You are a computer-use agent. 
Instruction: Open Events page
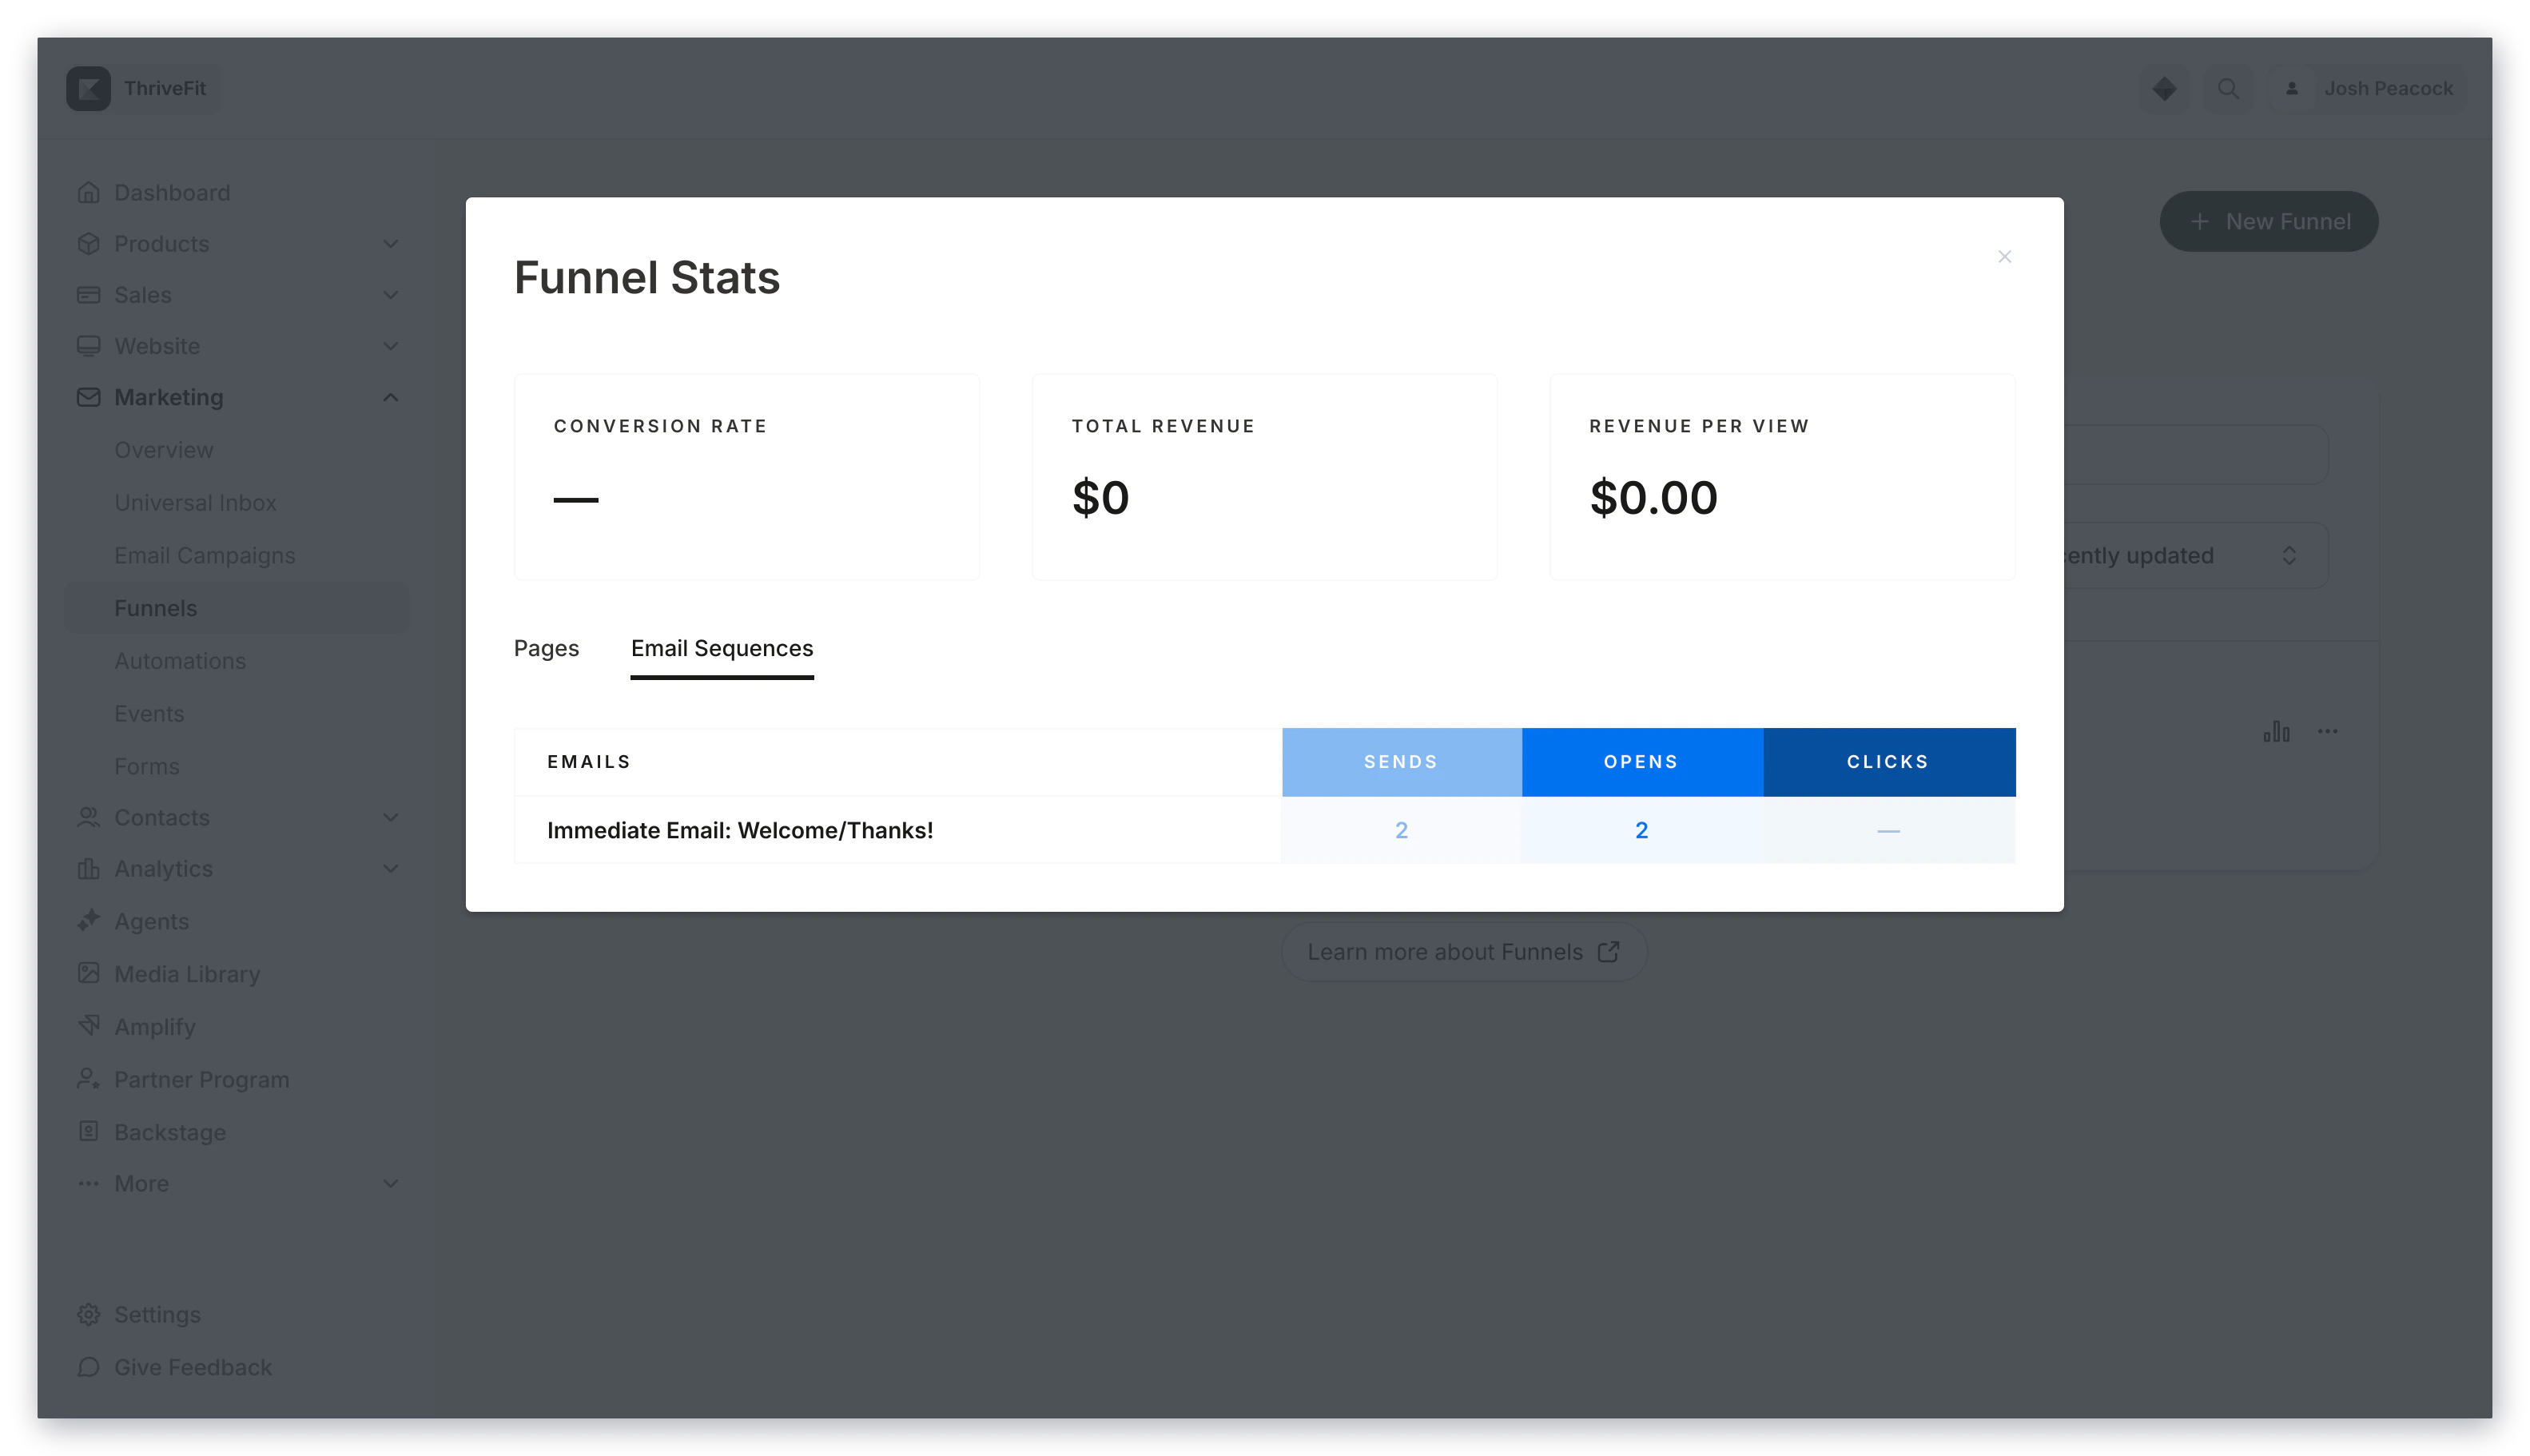[x=149, y=713]
